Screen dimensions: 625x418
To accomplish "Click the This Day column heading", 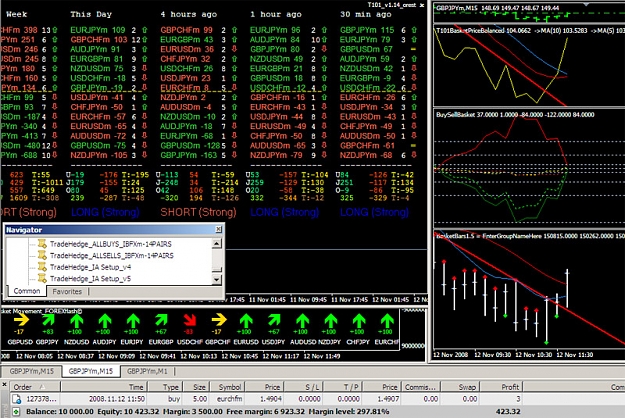I will (91, 14).
